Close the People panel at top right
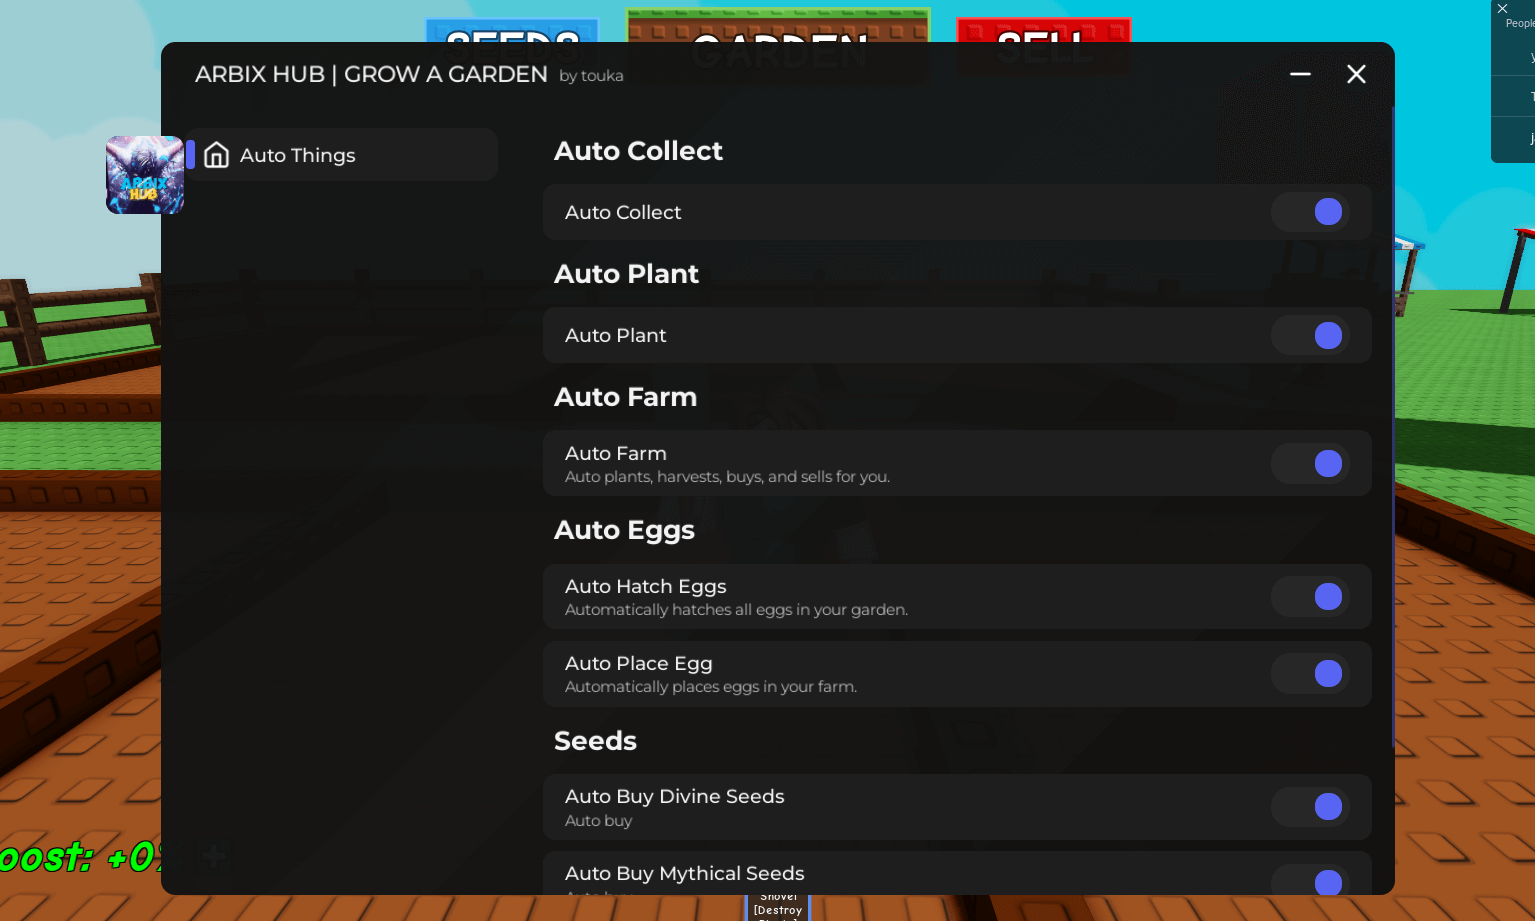The height and width of the screenshot is (921, 1535). coord(1502,8)
